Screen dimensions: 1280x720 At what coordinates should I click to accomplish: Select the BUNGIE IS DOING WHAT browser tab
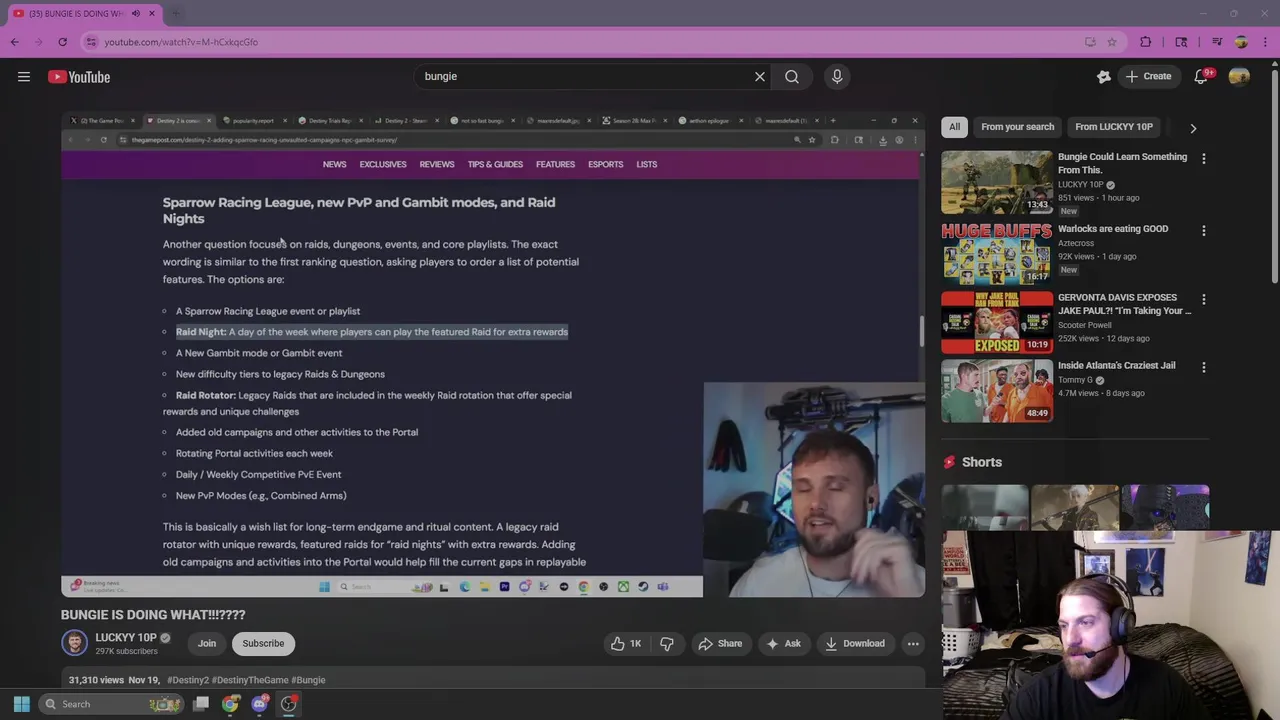click(77, 13)
